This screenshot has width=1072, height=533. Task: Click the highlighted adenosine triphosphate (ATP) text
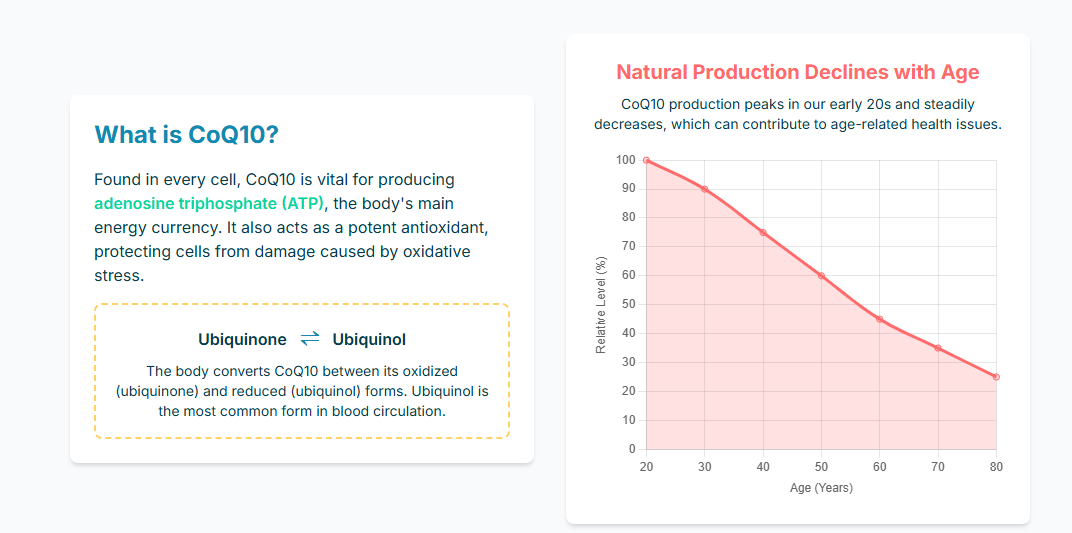click(x=209, y=204)
